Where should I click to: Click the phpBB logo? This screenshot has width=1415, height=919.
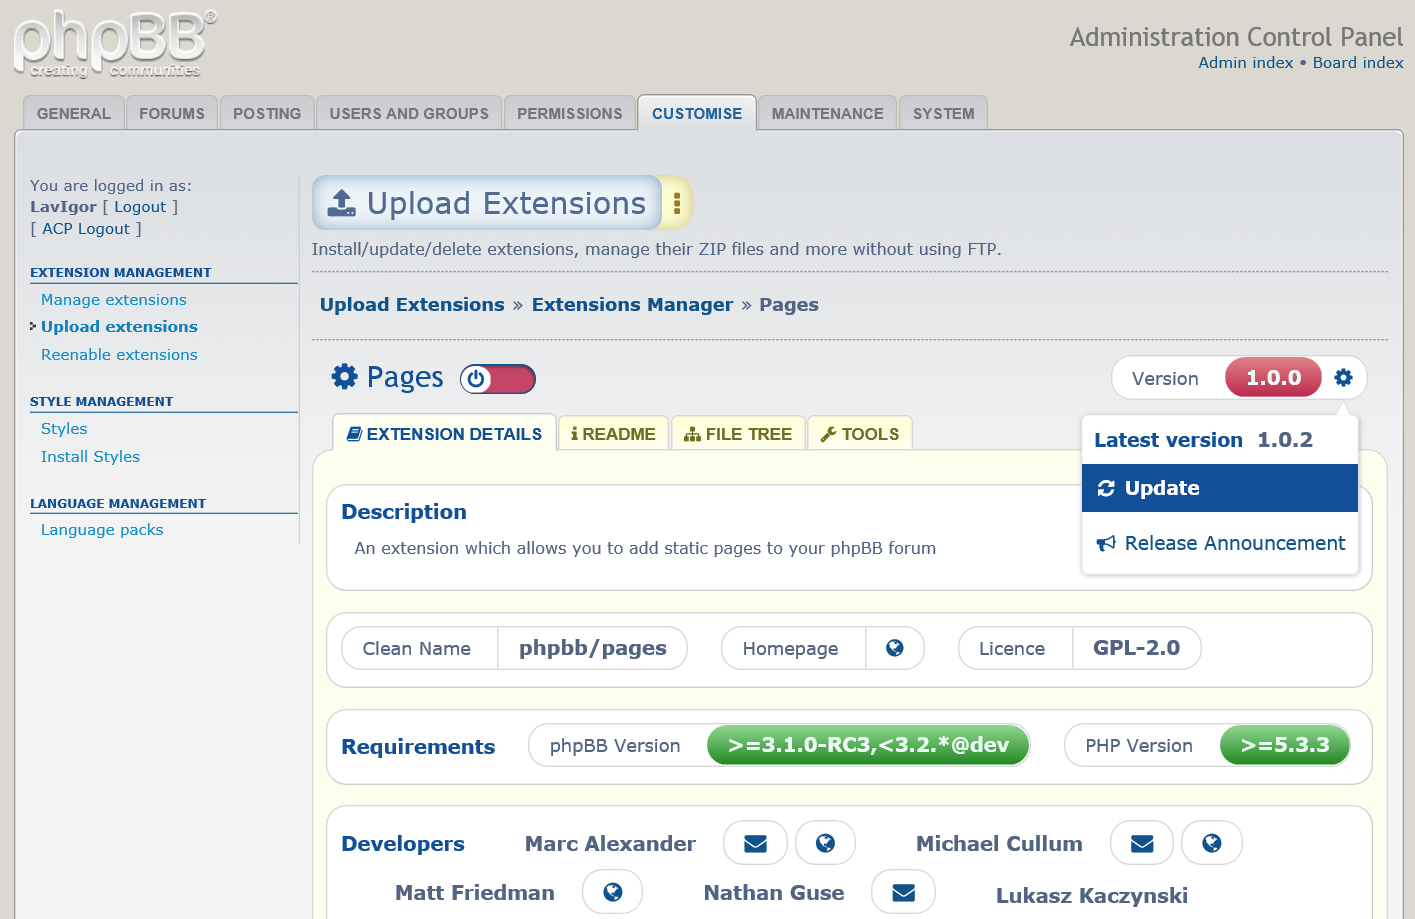(114, 44)
